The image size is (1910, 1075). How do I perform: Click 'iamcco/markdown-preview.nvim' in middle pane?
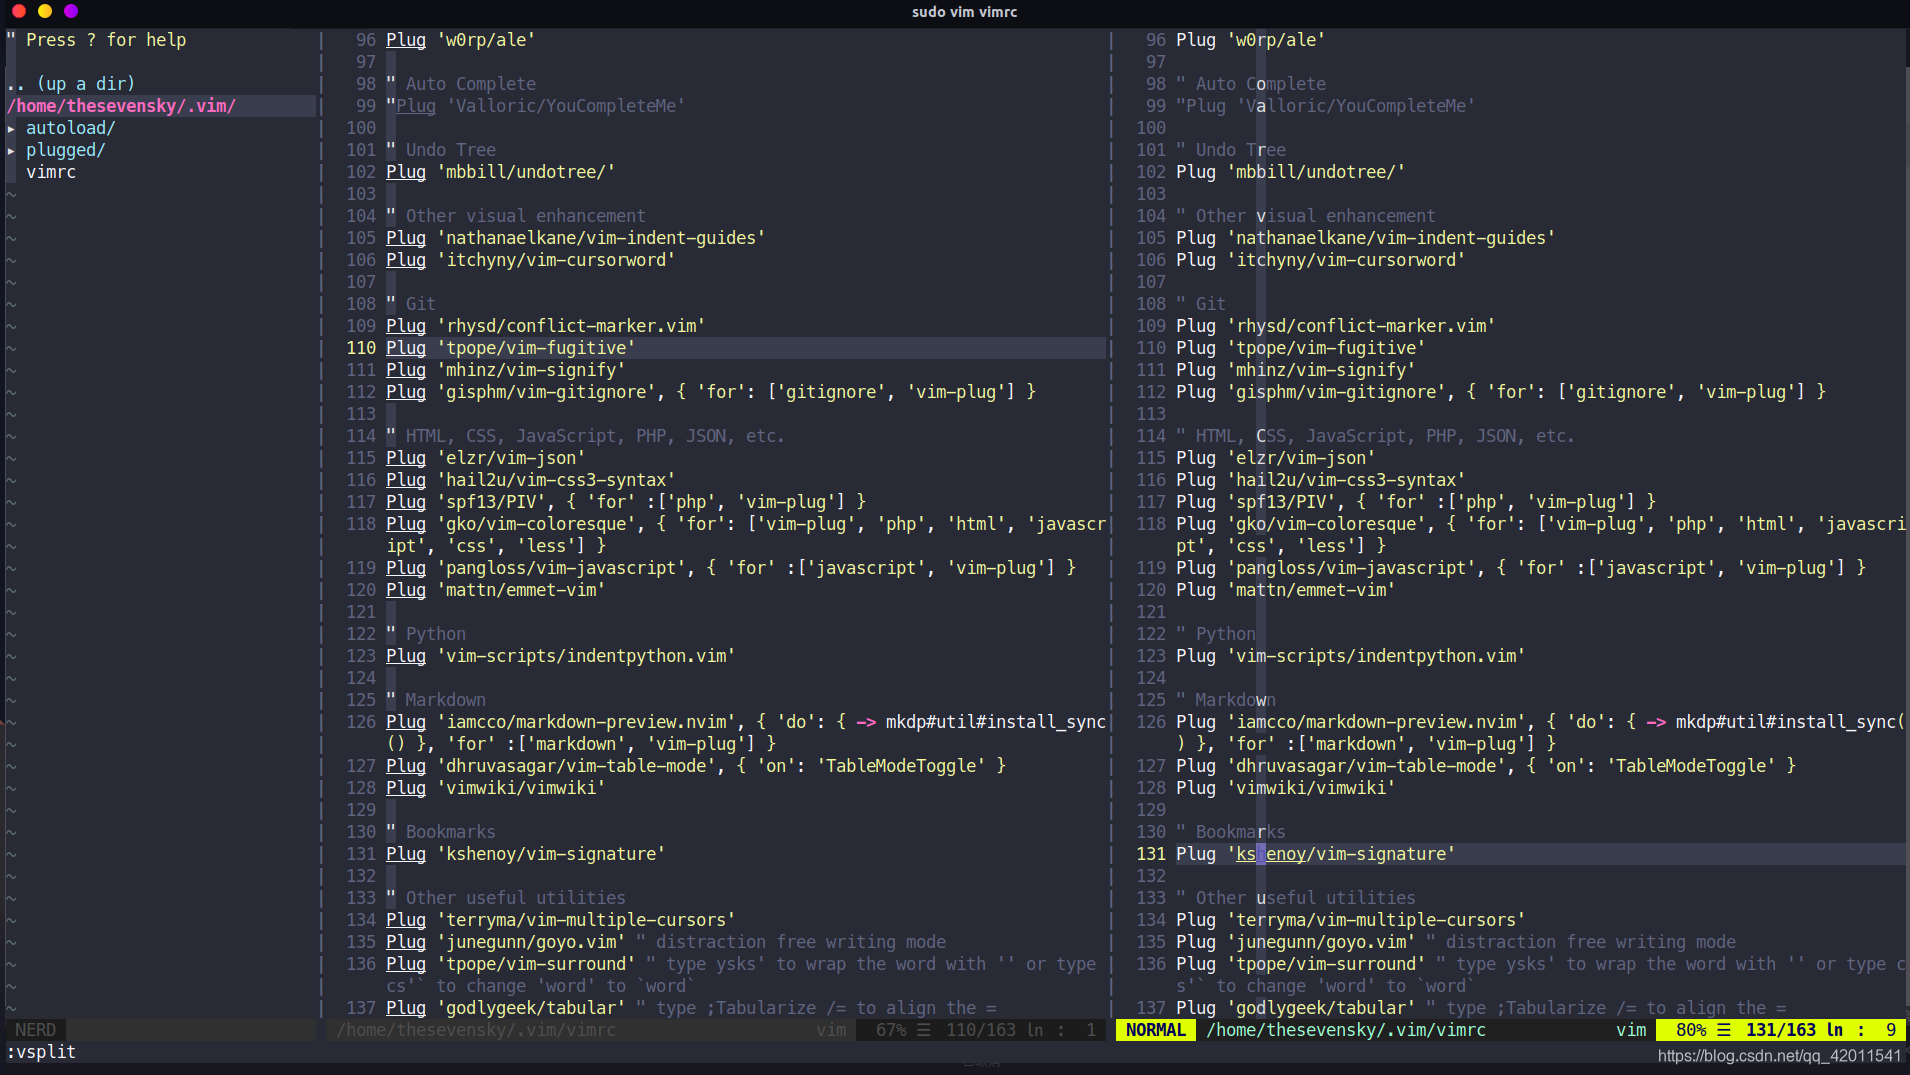586,722
